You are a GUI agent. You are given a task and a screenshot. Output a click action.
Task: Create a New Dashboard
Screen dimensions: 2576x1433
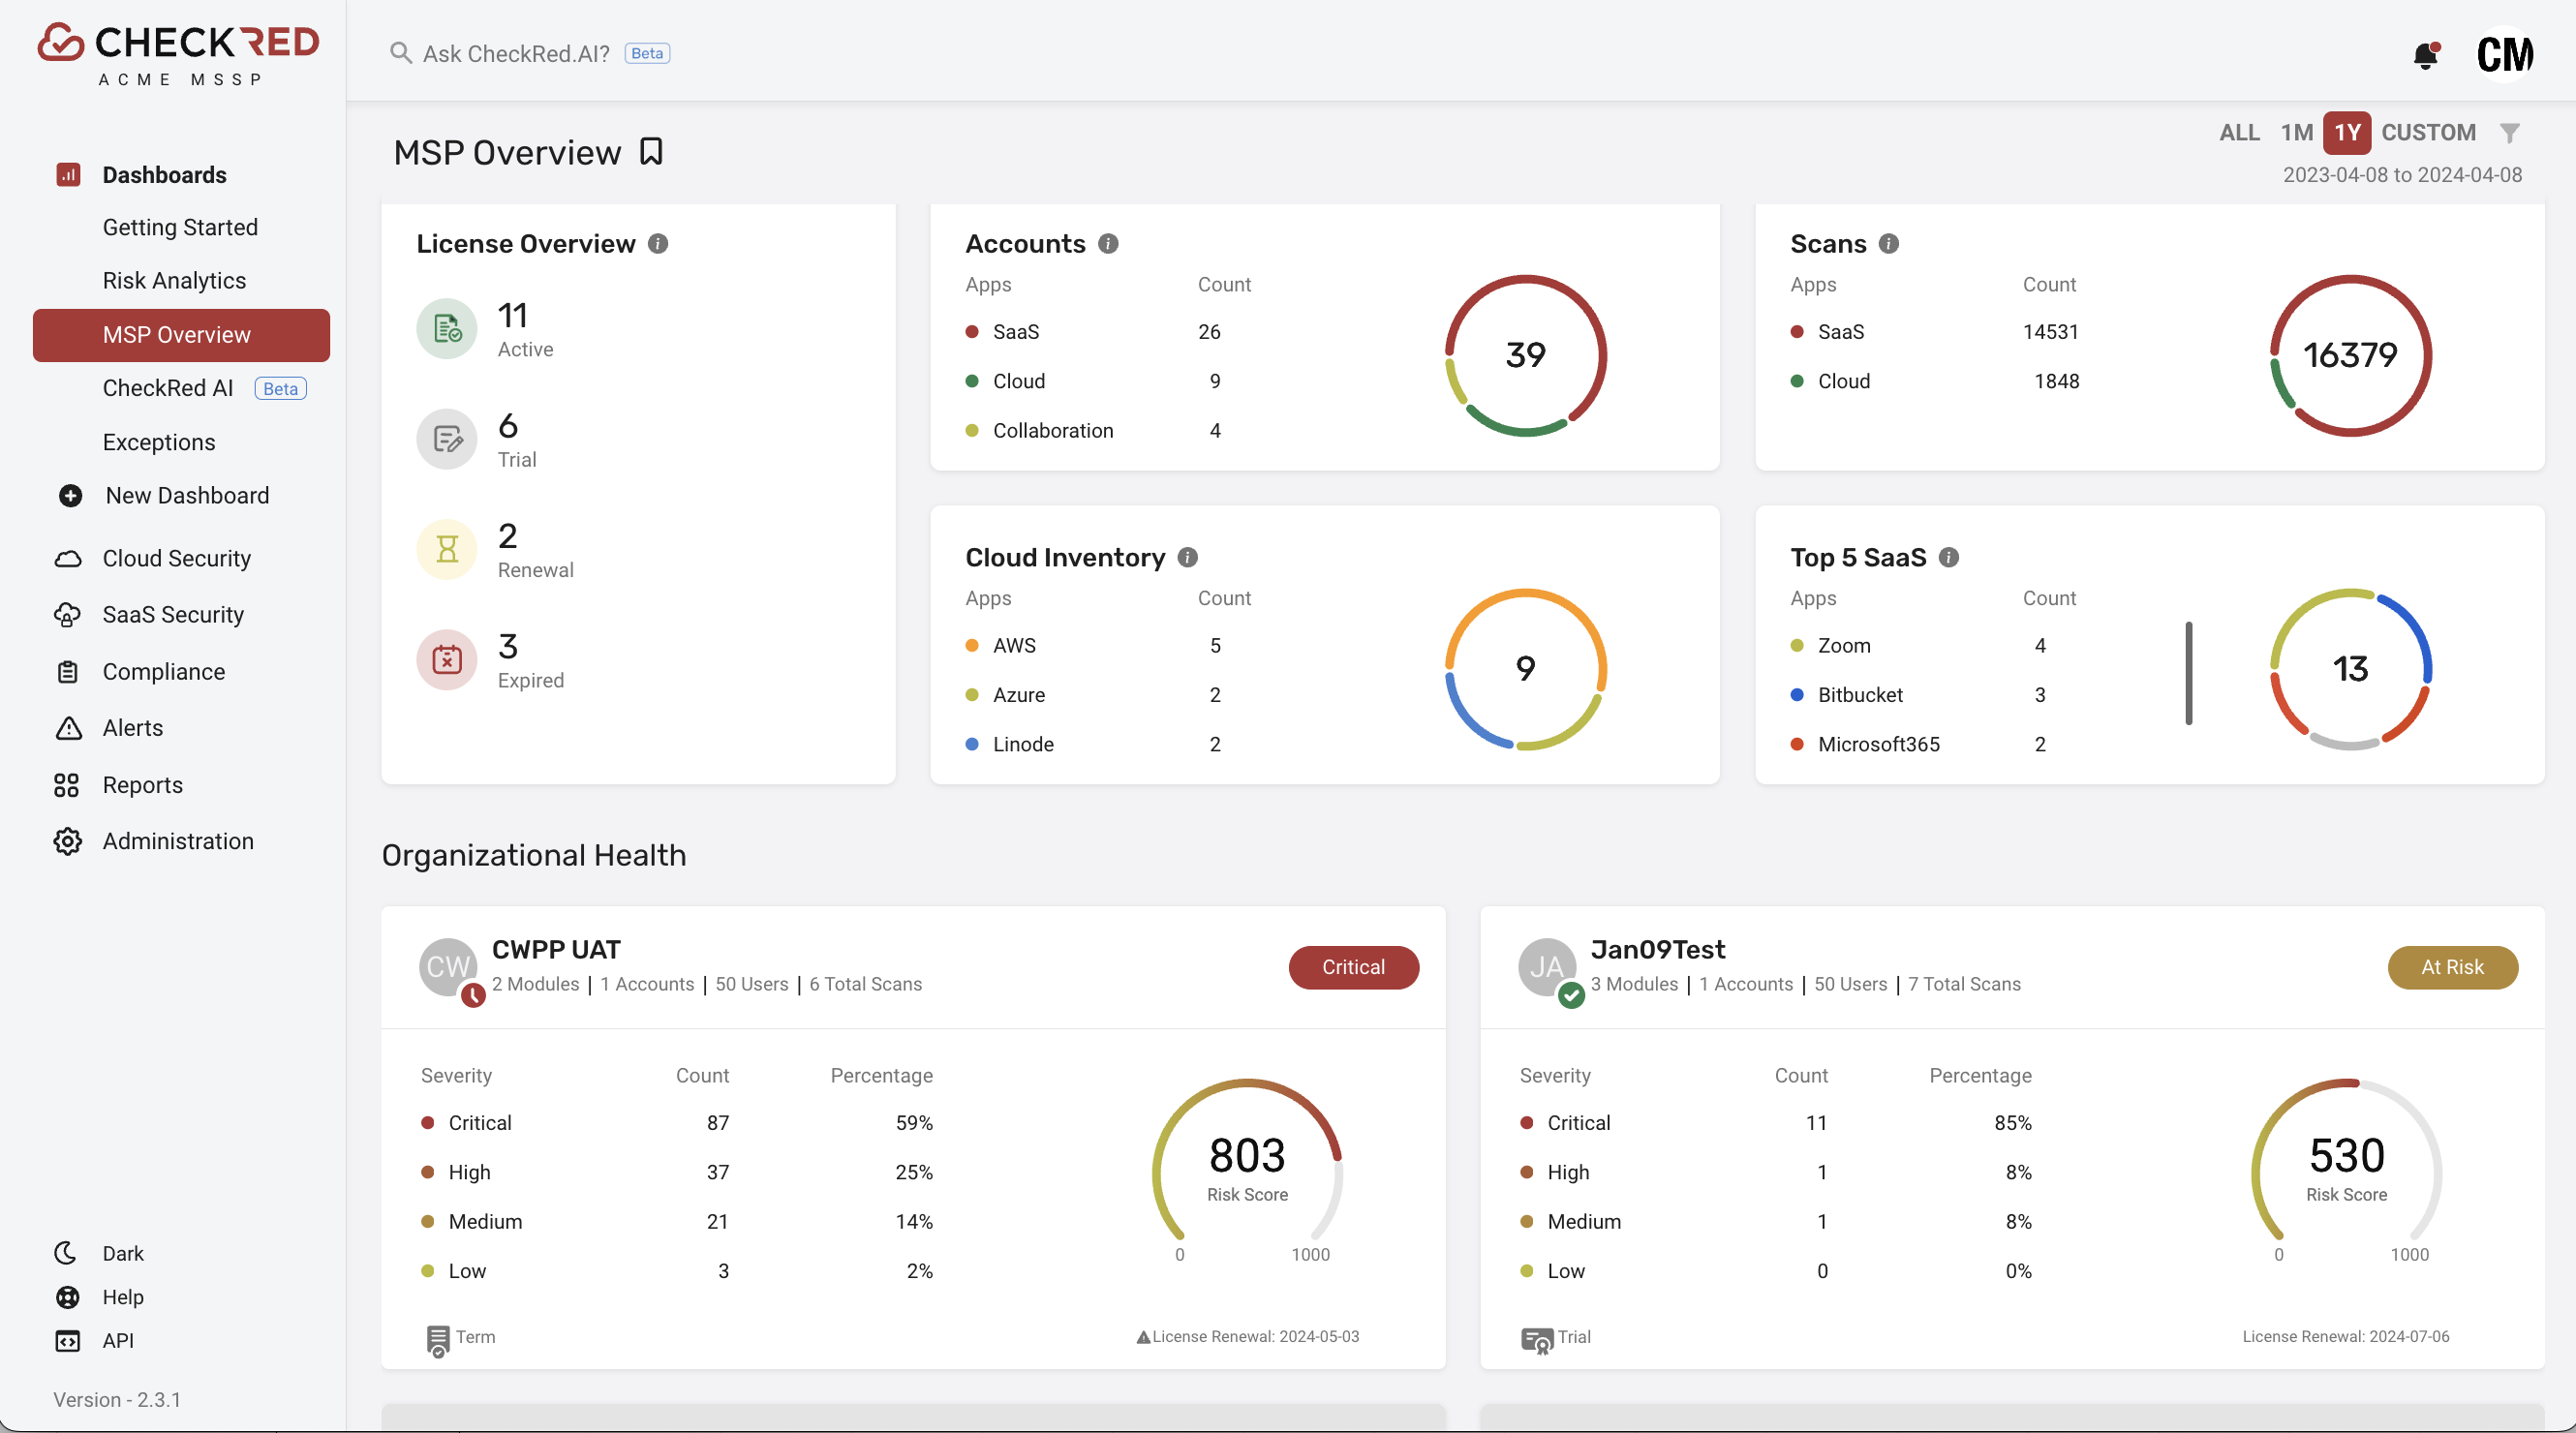click(x=186, y=496)
